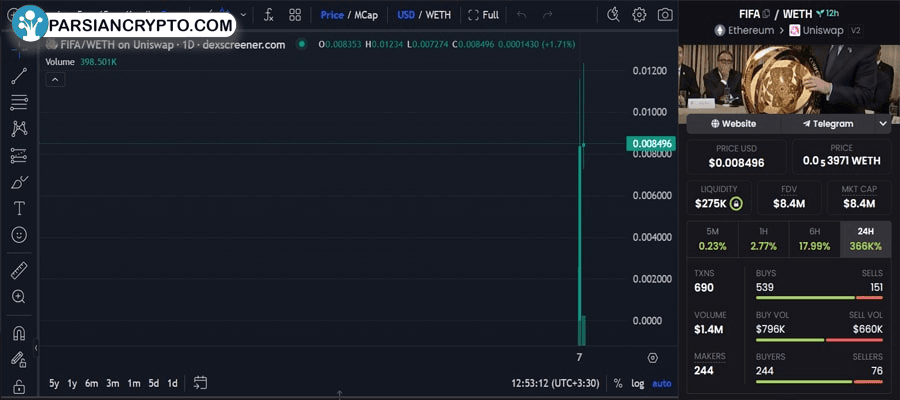Open indicator templates grid

pyautogui.click(x=295, y=15)
